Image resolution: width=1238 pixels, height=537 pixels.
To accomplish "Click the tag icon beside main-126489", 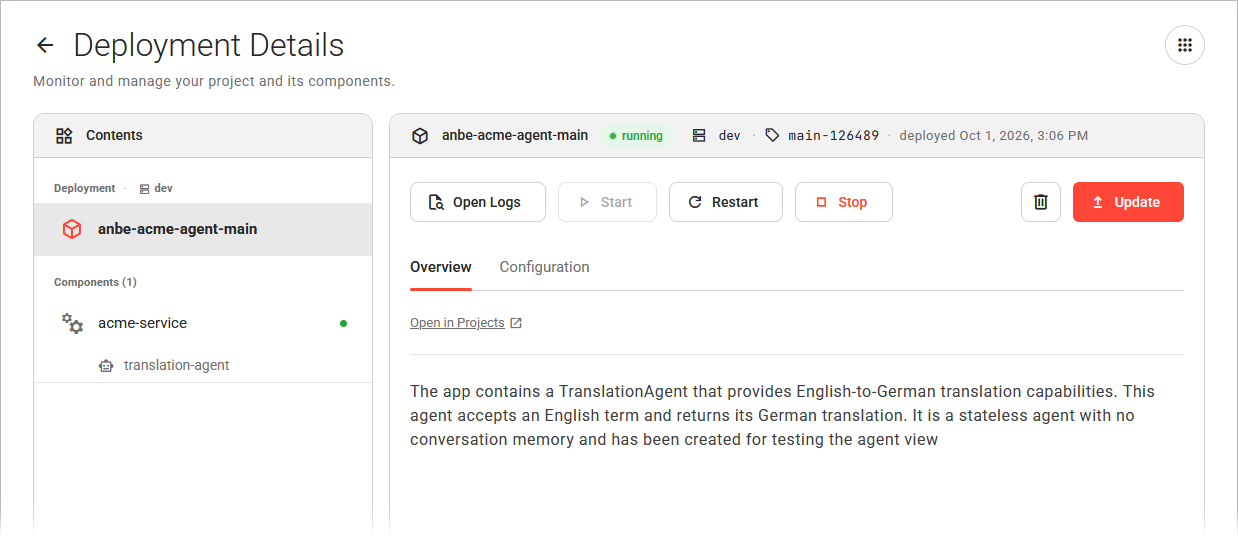I will click(x=772, y=135).
